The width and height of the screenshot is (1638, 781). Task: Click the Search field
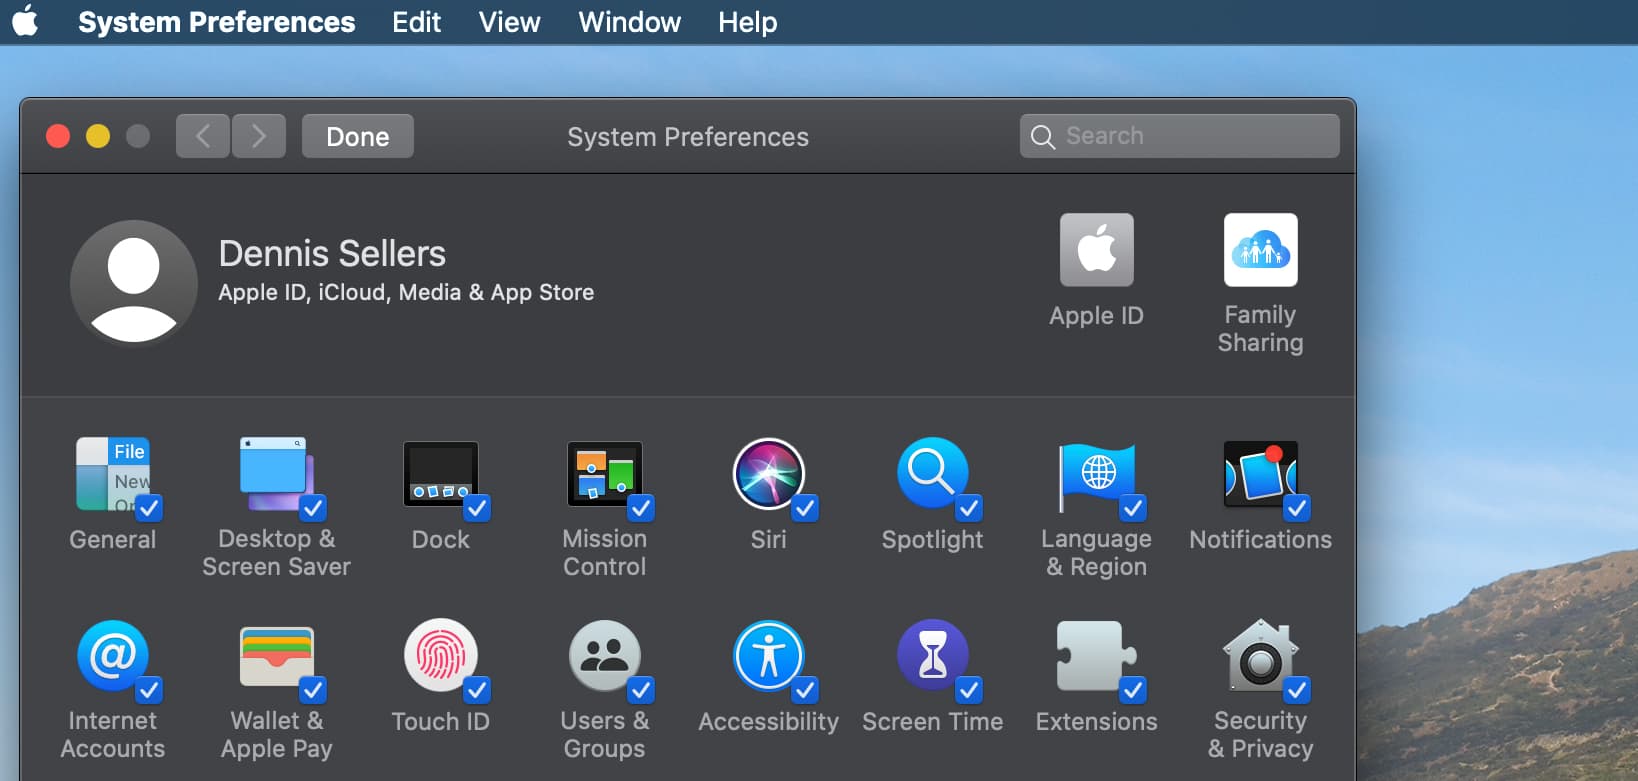1190,136
